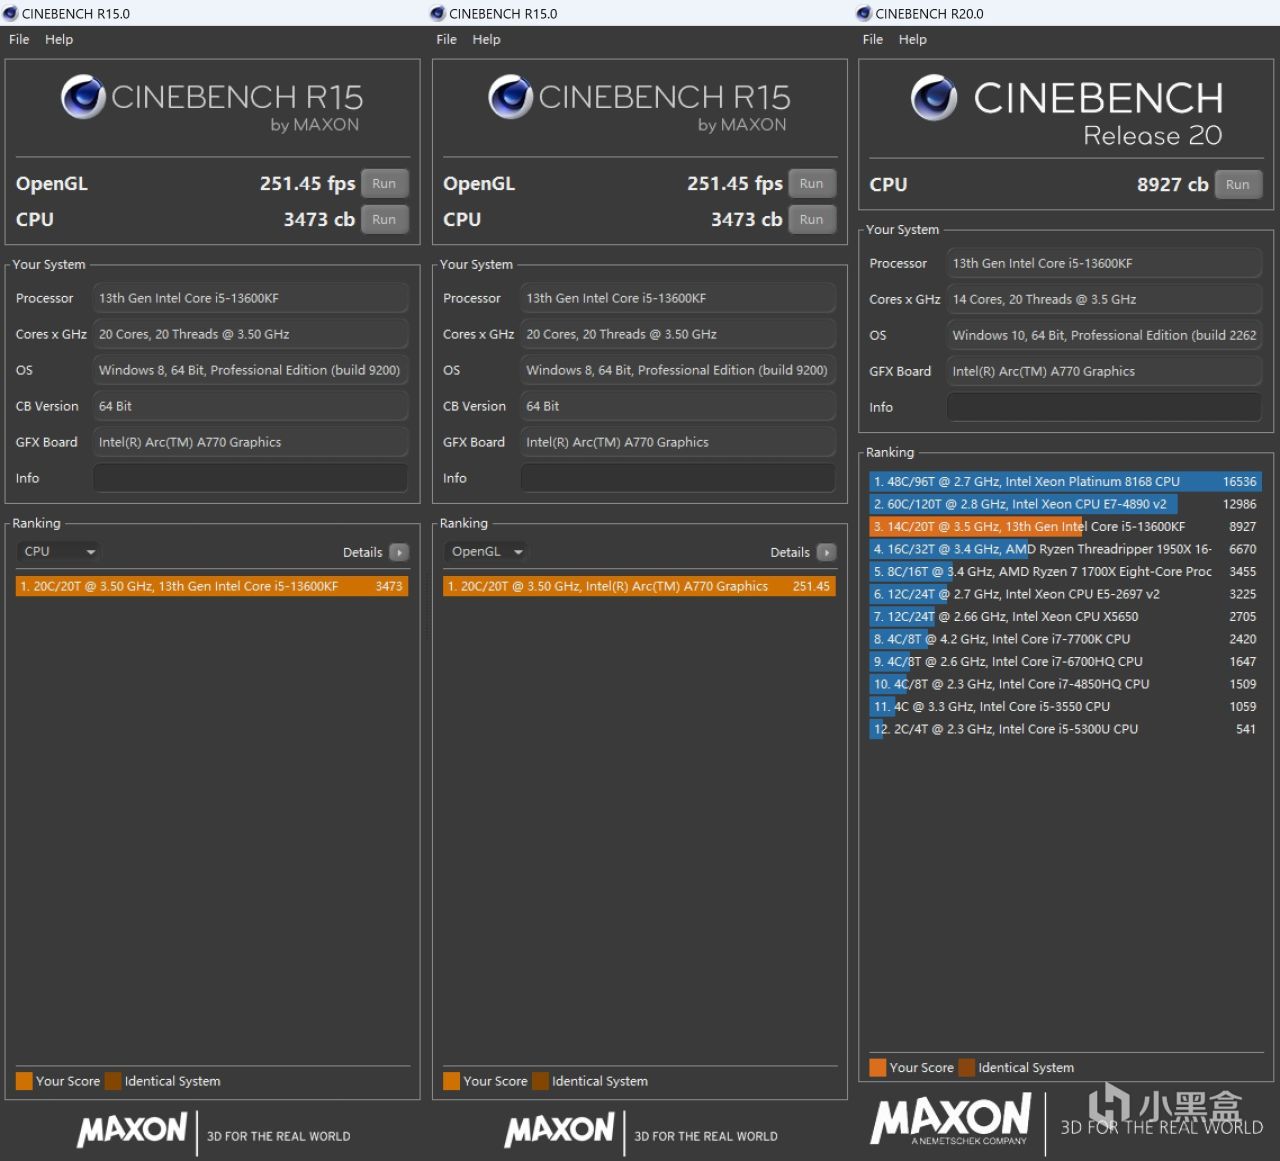Click the Info field in the R20 window
Viewport: 1280px width, 1161px height.
tap(1104, 407)
